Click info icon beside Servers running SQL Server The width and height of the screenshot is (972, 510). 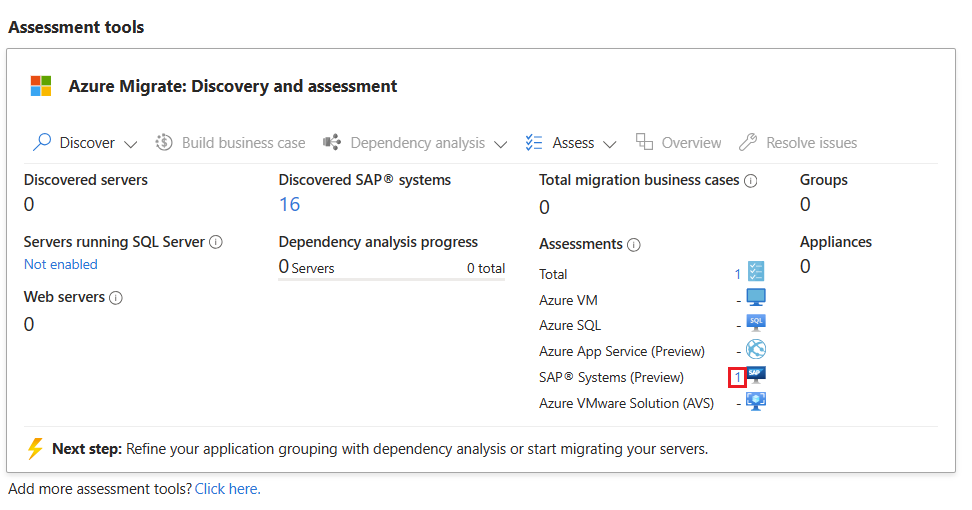point(216,242)
